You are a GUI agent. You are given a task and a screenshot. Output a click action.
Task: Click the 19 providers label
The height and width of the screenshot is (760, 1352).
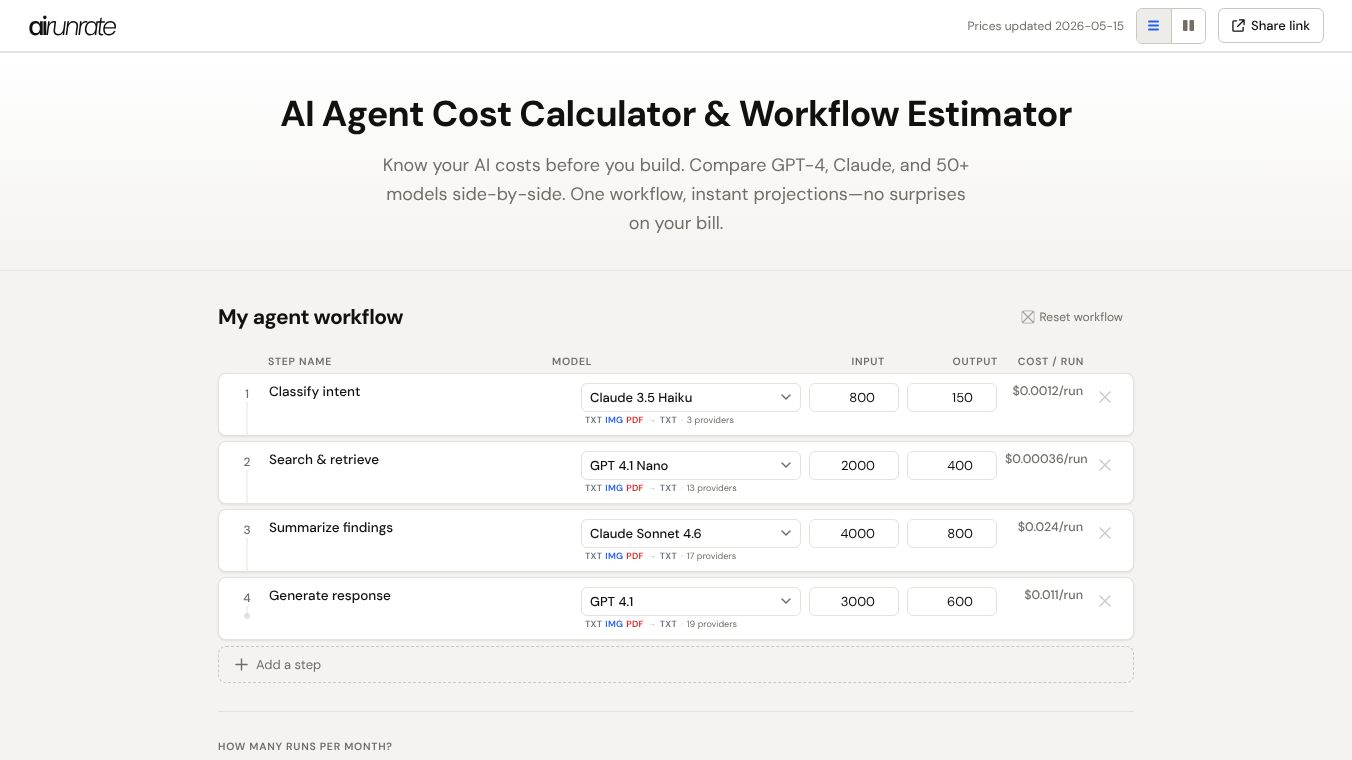pyautogui.click(x=711, y=624)
